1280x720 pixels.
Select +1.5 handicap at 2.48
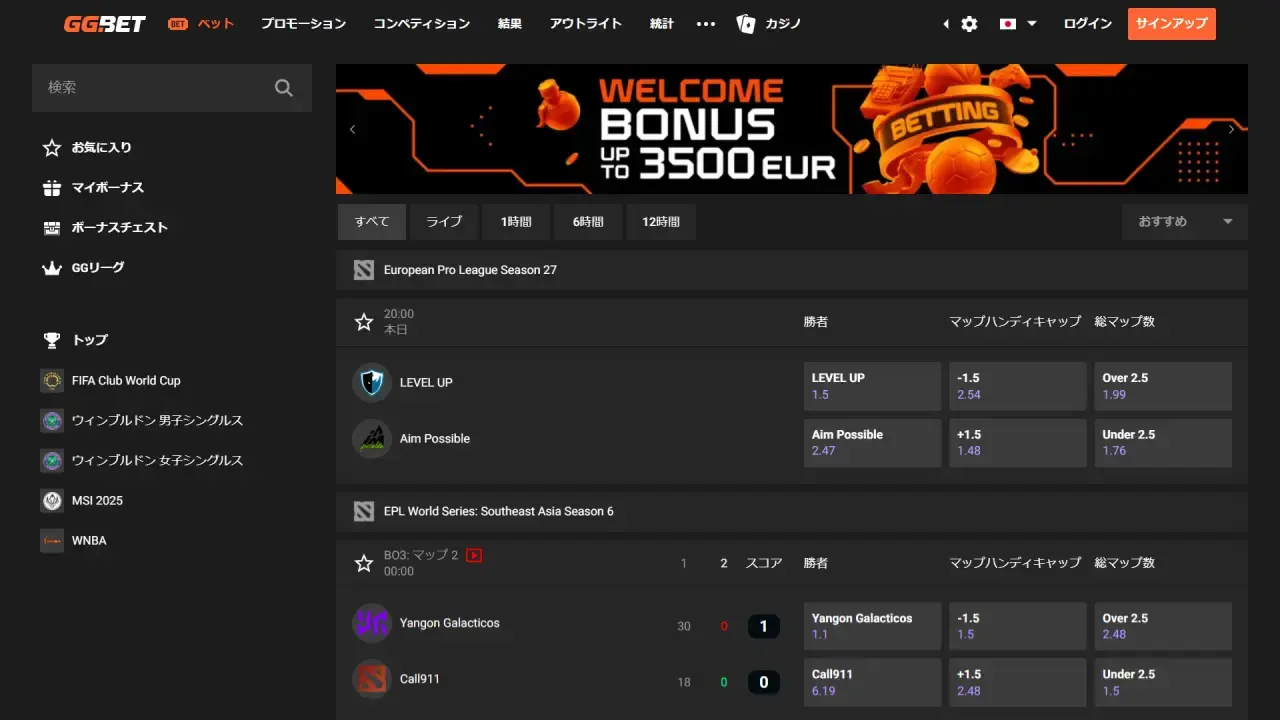(x=1018, y=682)
